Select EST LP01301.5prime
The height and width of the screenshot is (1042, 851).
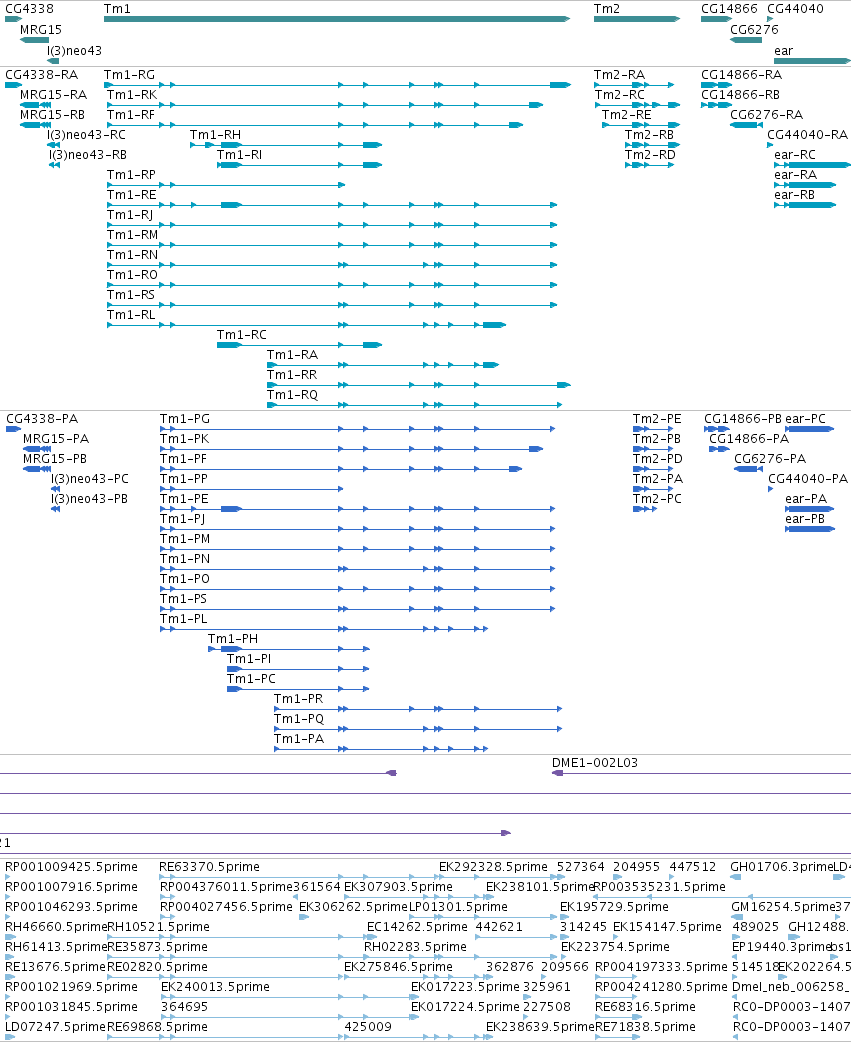pos(458,907)
